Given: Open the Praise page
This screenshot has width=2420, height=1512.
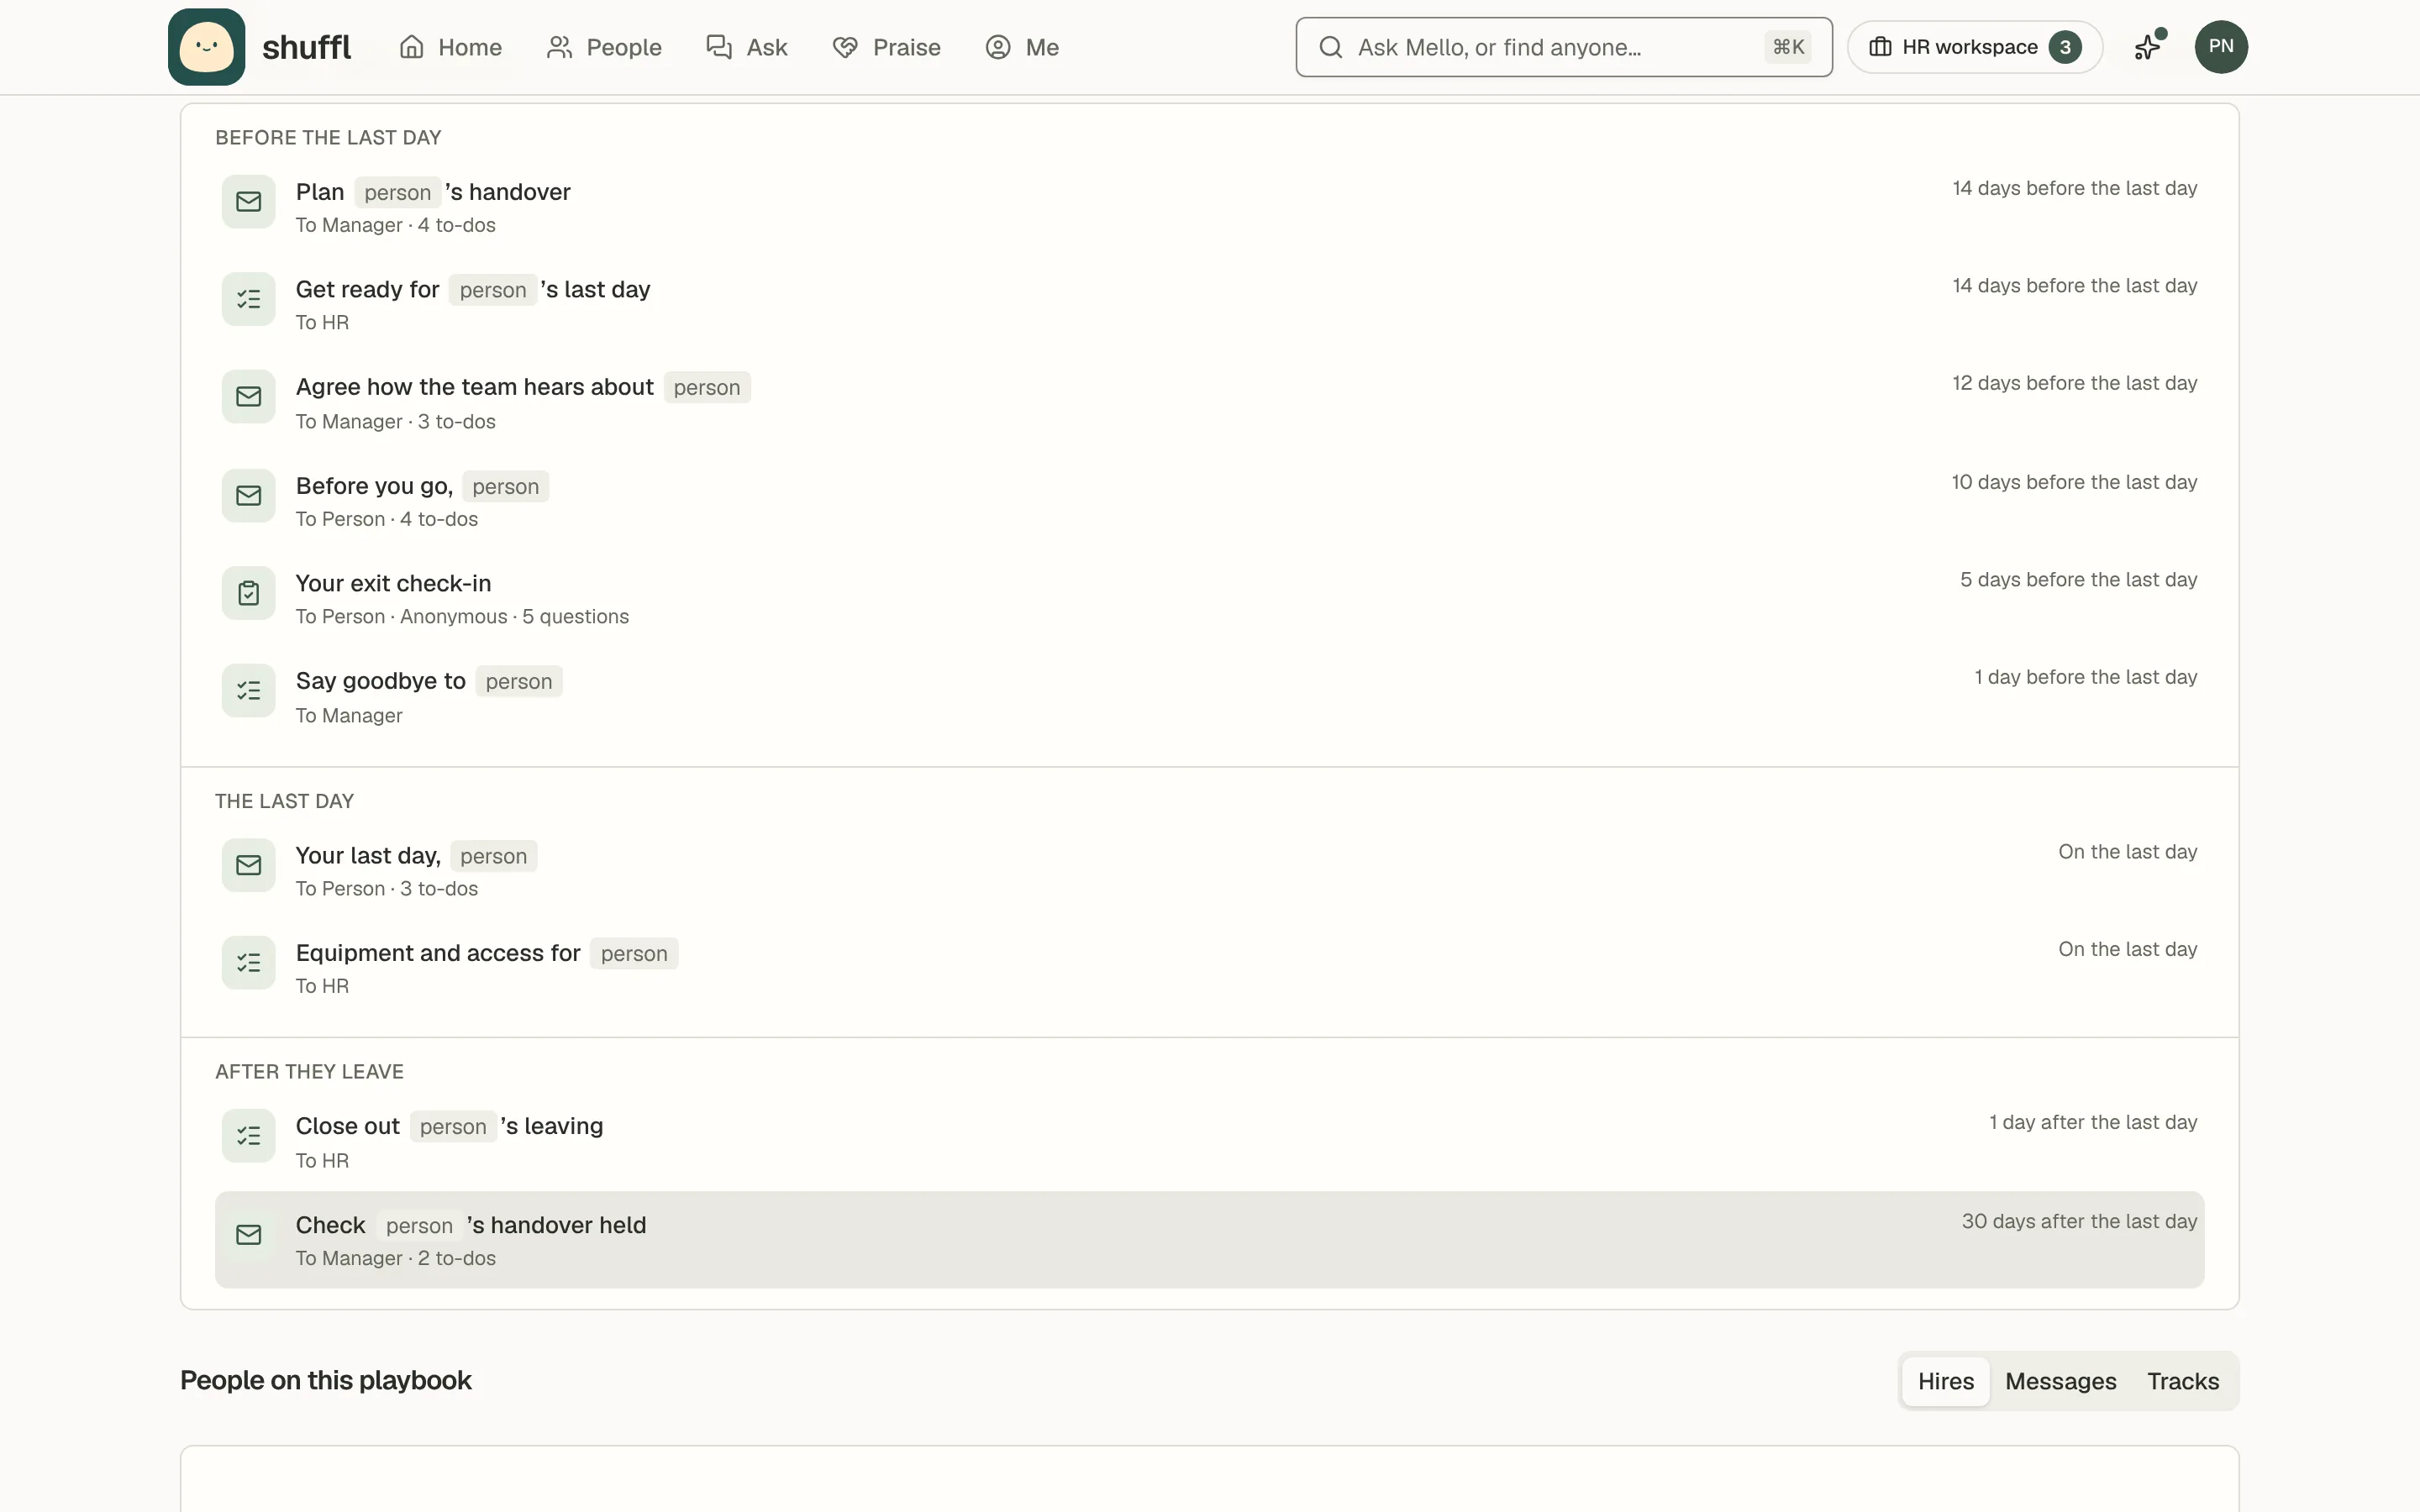Looking at the screenshot, I should coord(886,47).
